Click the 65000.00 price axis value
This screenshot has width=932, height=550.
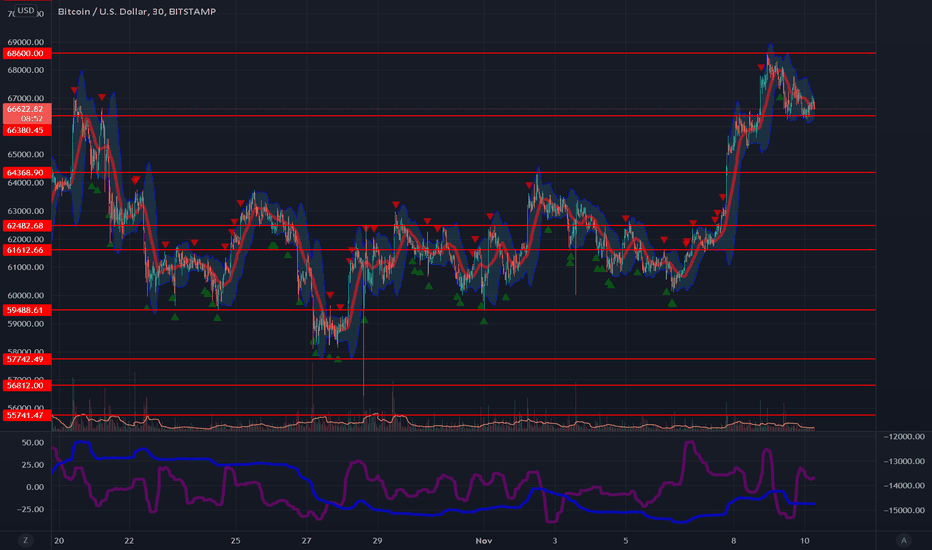pyautogui.click(x=26, y=155)
